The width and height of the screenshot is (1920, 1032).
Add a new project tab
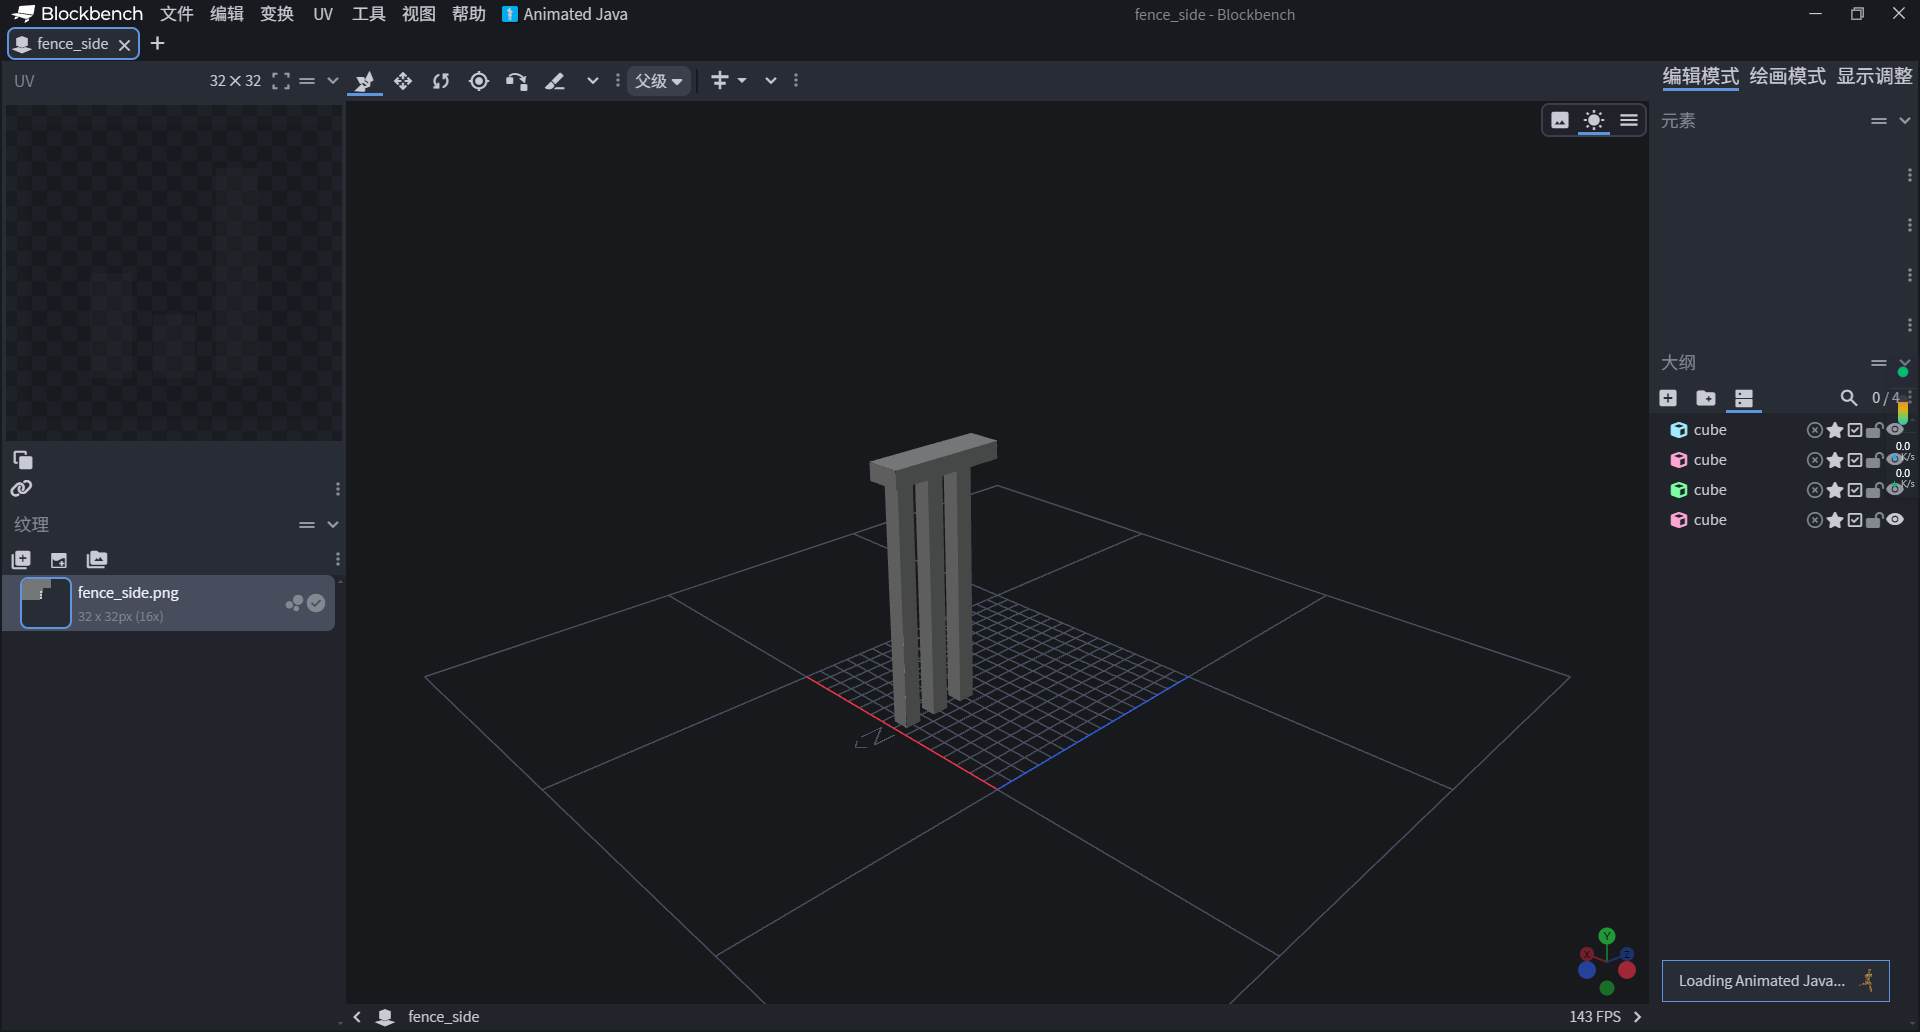tap(157, 44)
